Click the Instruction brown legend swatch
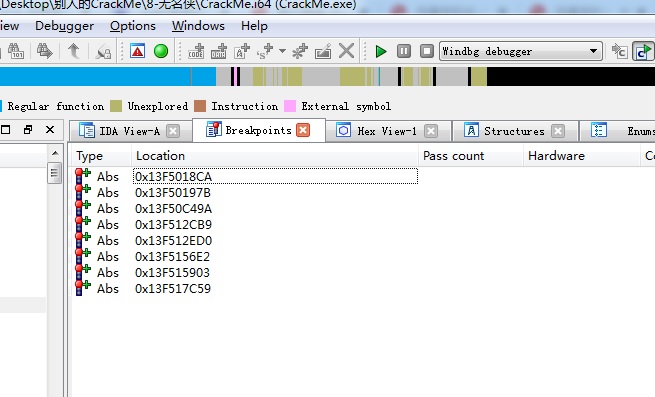Image resolution: width=655 pixels, height=397 pixels. (x=200, y=106)
